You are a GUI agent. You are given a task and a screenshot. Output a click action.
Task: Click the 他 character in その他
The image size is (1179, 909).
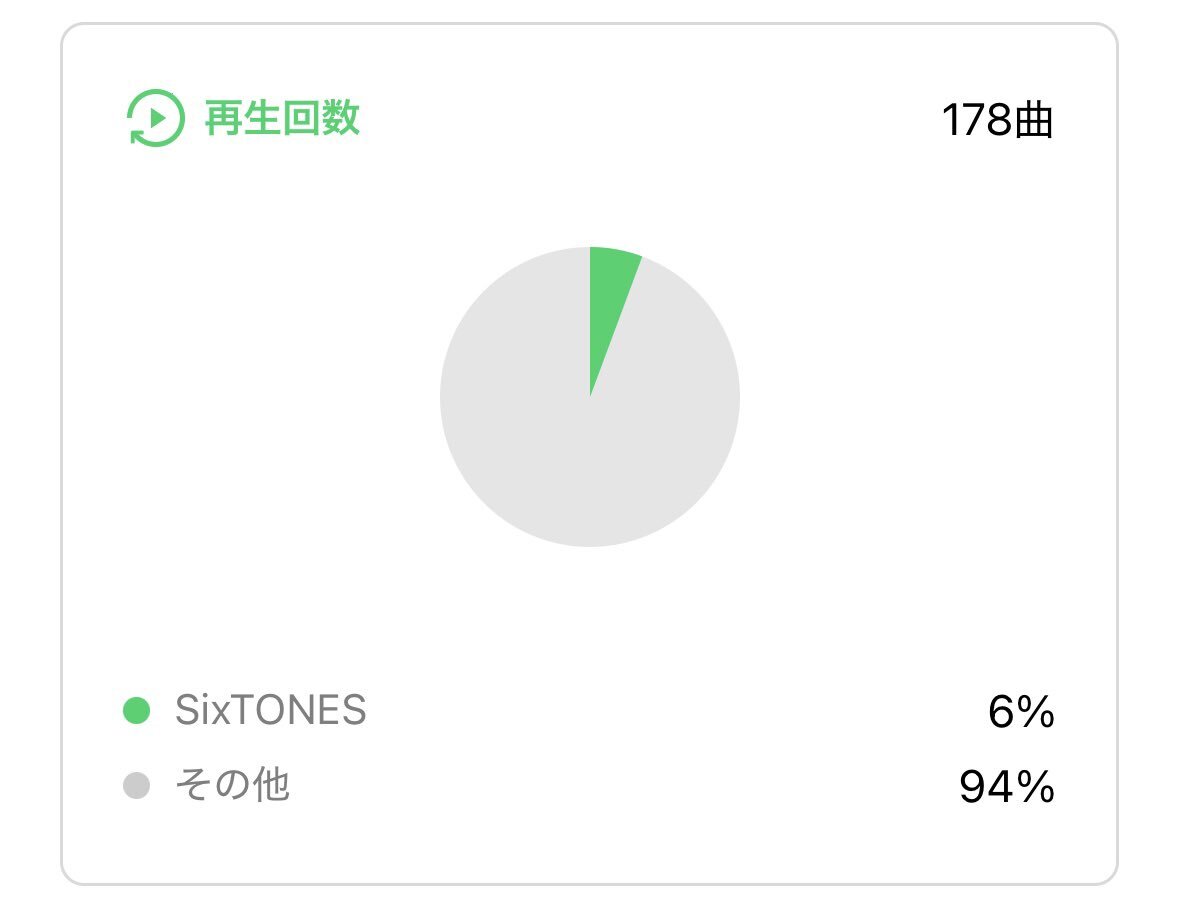click(271, 785)
